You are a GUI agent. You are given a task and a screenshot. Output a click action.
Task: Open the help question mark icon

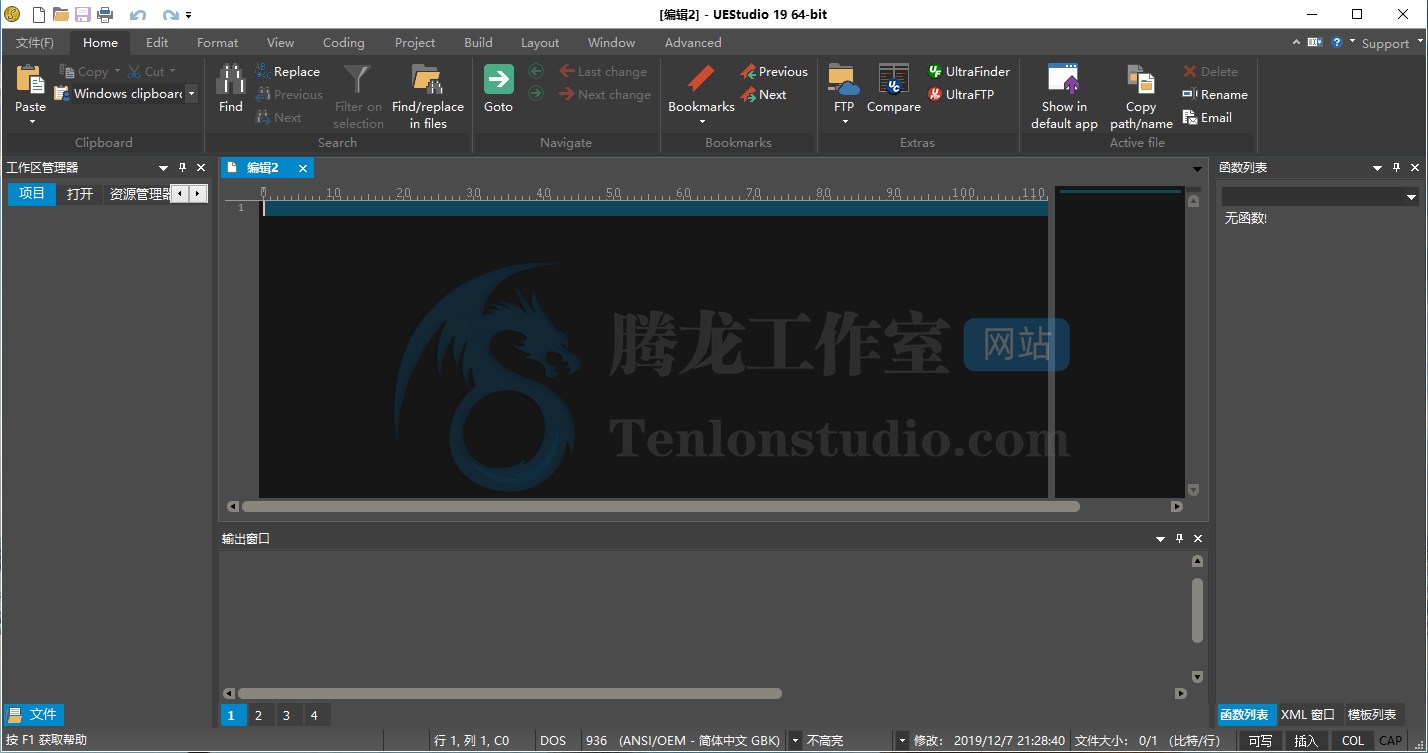tap(1336, 42)
